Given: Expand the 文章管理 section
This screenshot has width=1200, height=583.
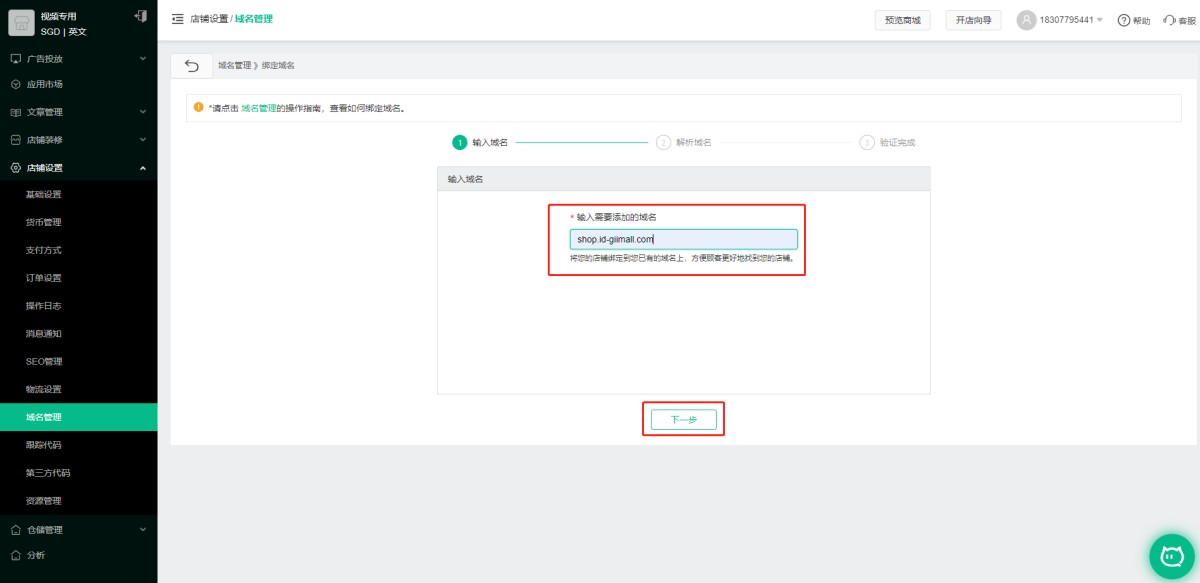Looking at the screenshot, I should click(x=78, y=112).
